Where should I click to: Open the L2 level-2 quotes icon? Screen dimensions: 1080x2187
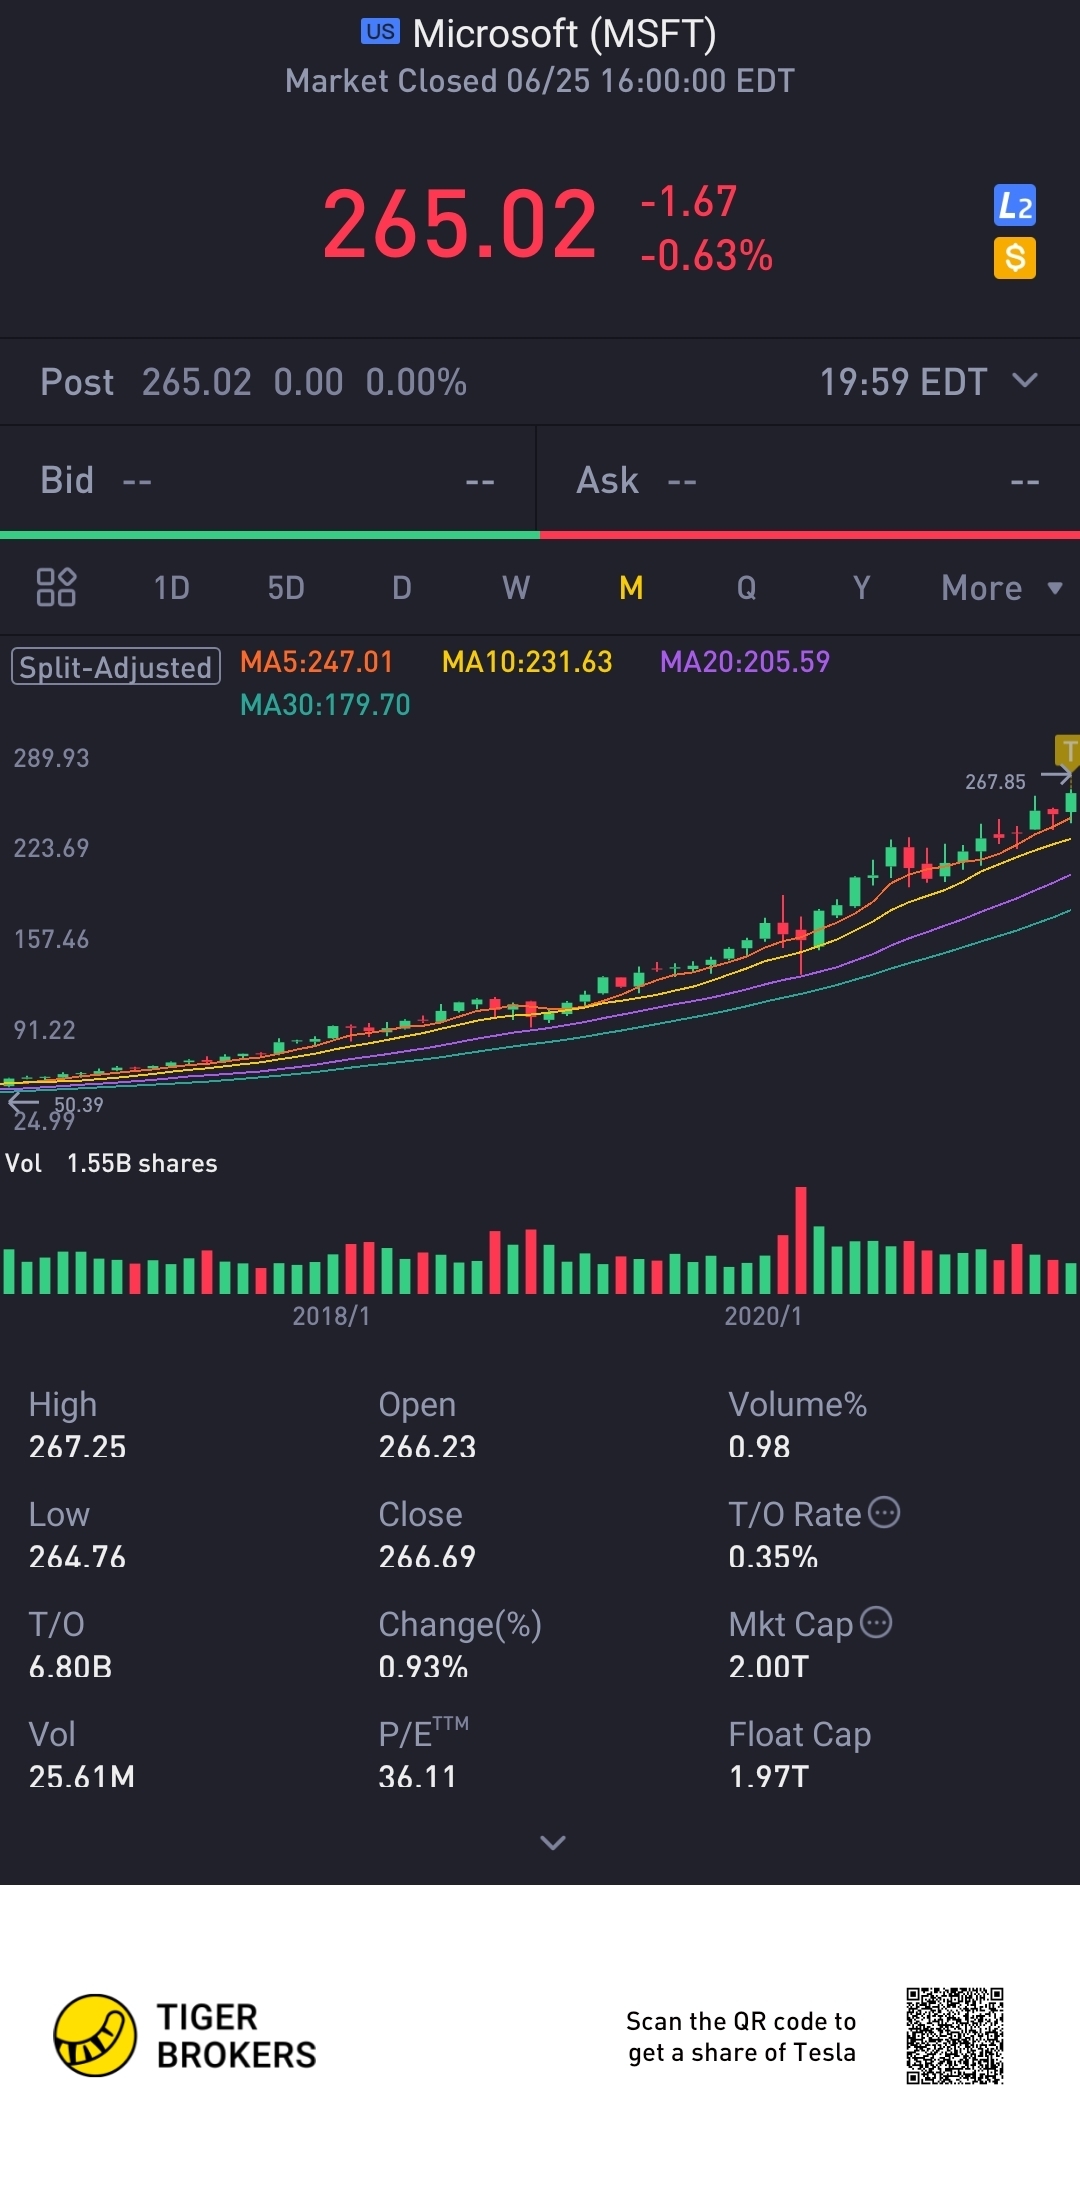tap(1014, 206)
